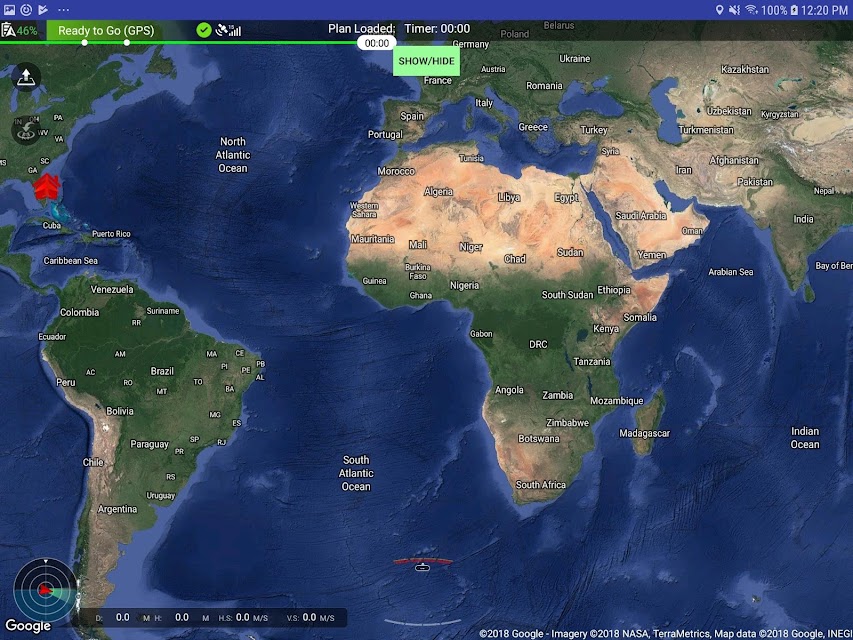Open the compass radar widget

(x=45, y=589)
